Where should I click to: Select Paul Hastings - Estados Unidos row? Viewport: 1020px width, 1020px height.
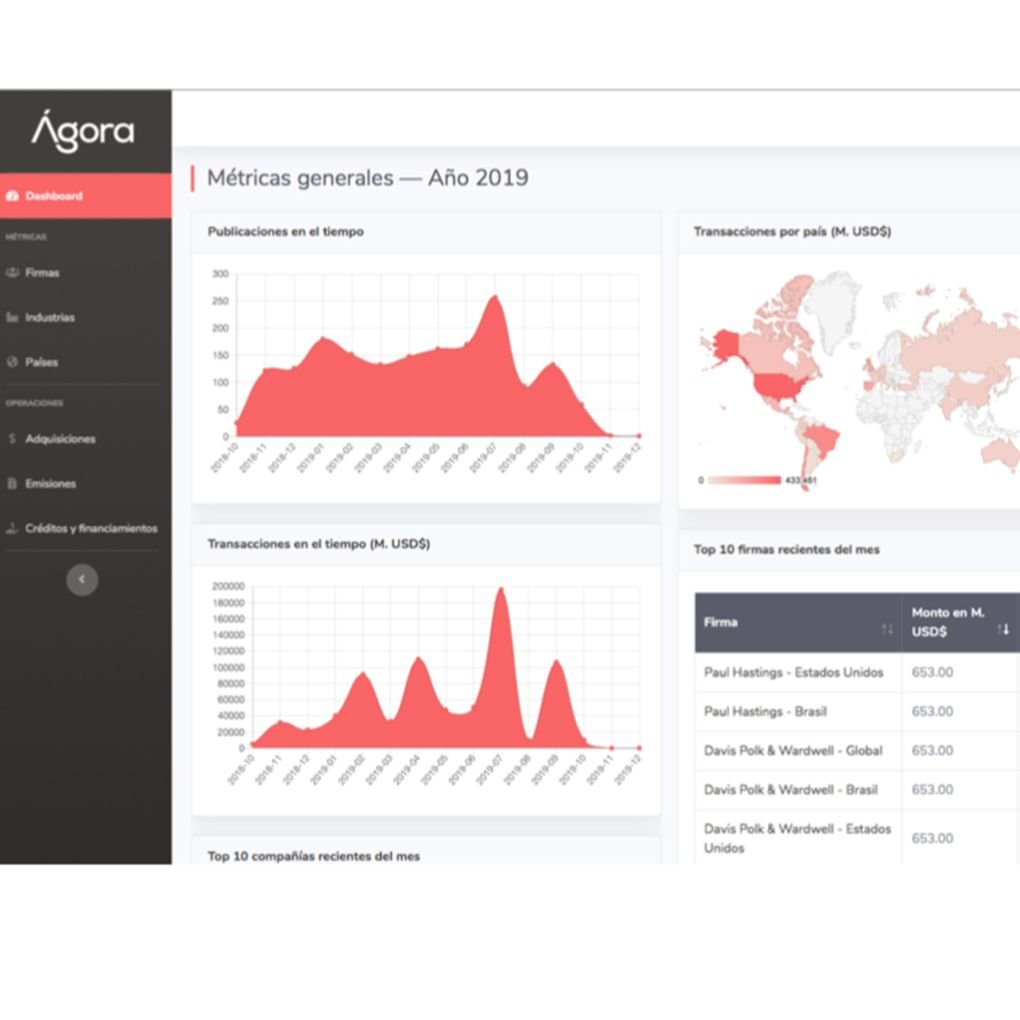[793, 672]
